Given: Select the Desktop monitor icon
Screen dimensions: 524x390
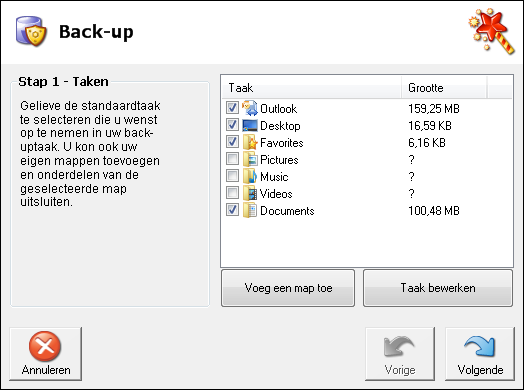Looking at the screenshot, I should [x=250, y=125].
